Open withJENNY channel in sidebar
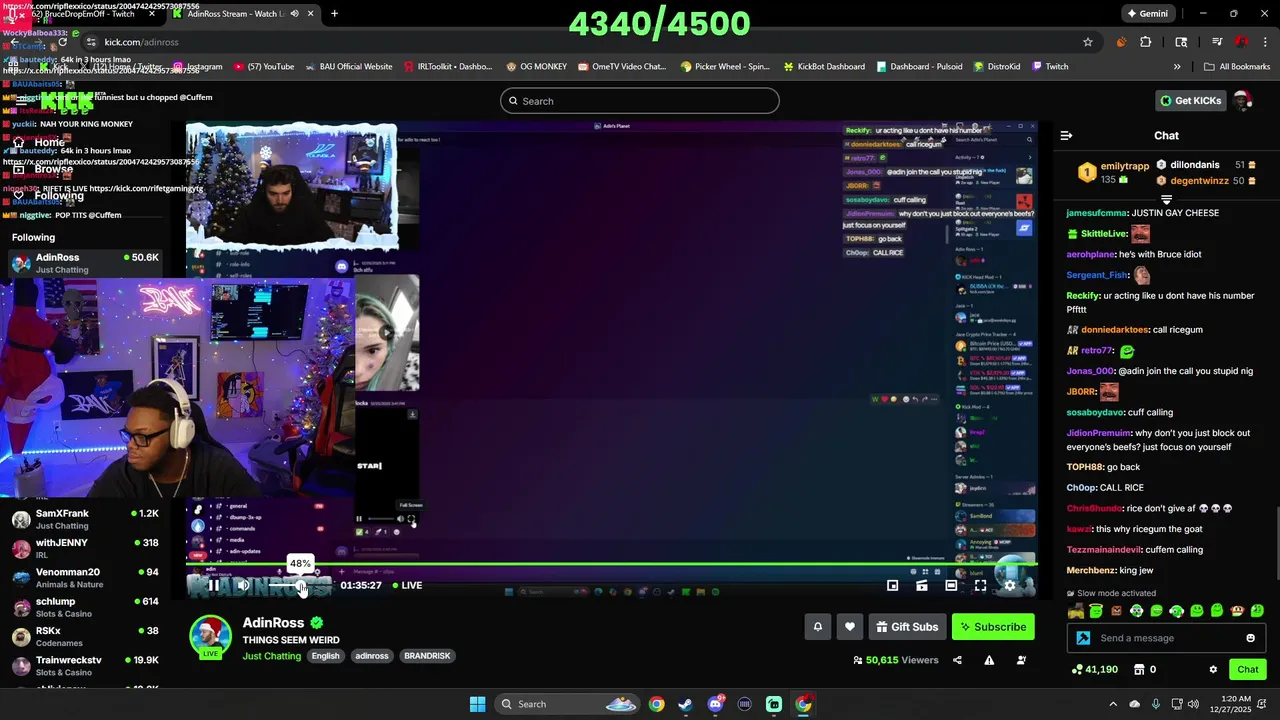 coord(85,548)
